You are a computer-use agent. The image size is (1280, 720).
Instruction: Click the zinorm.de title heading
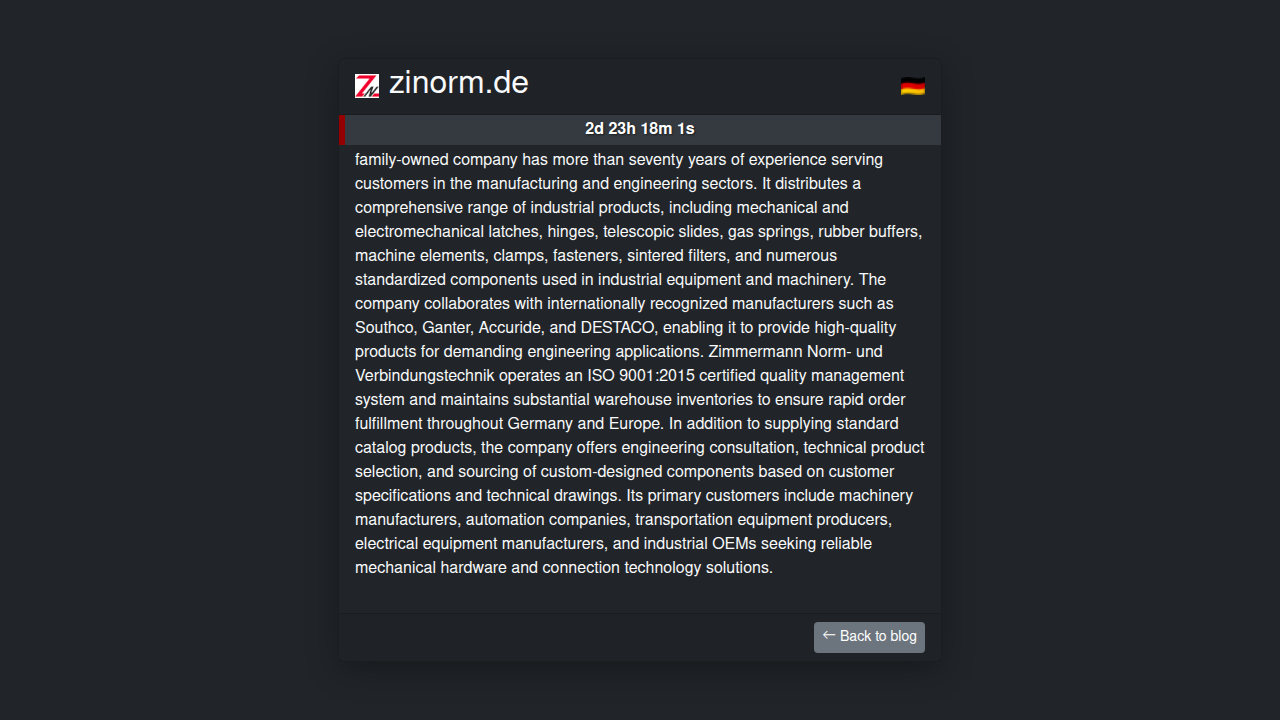459,83
